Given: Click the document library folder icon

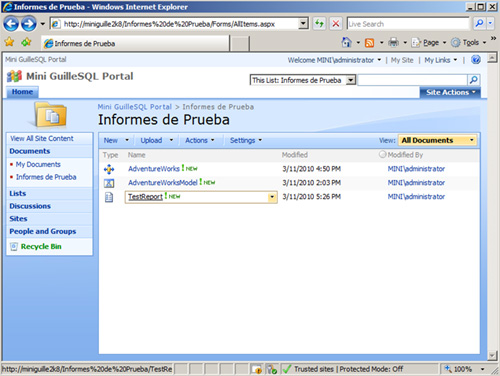Looking at the screenshot, I should [51, 115].
